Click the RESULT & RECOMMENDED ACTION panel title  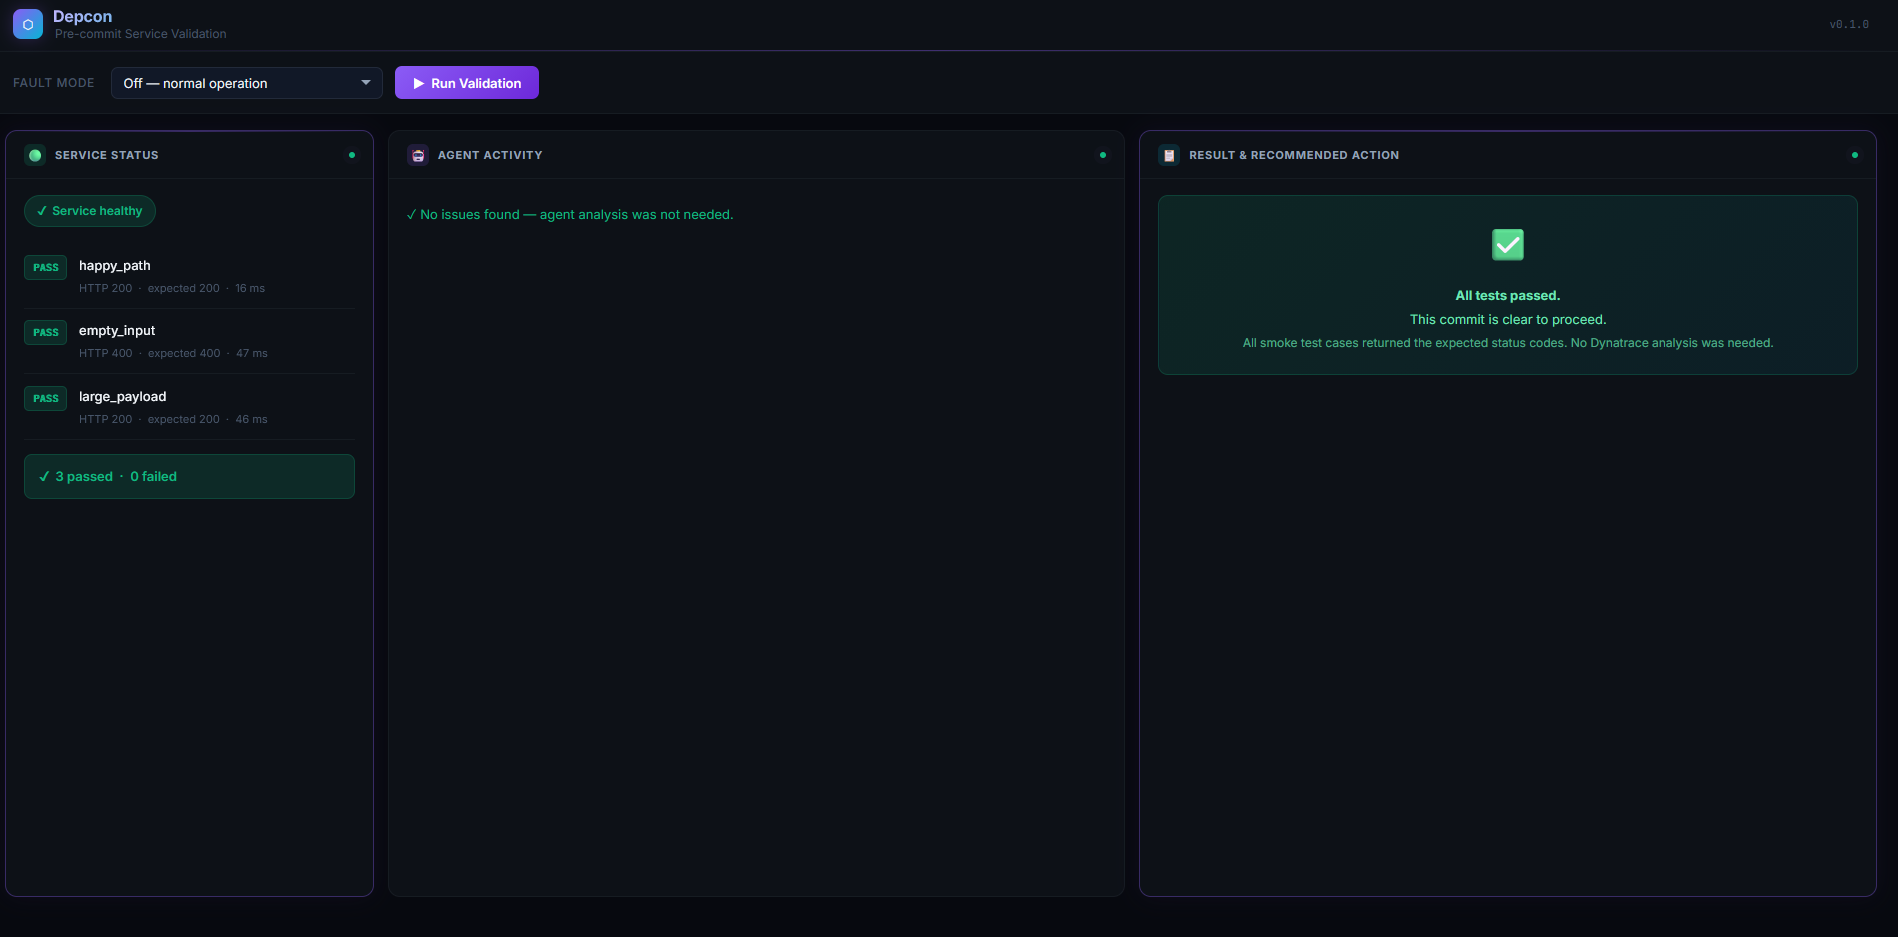coord(1294,155)
